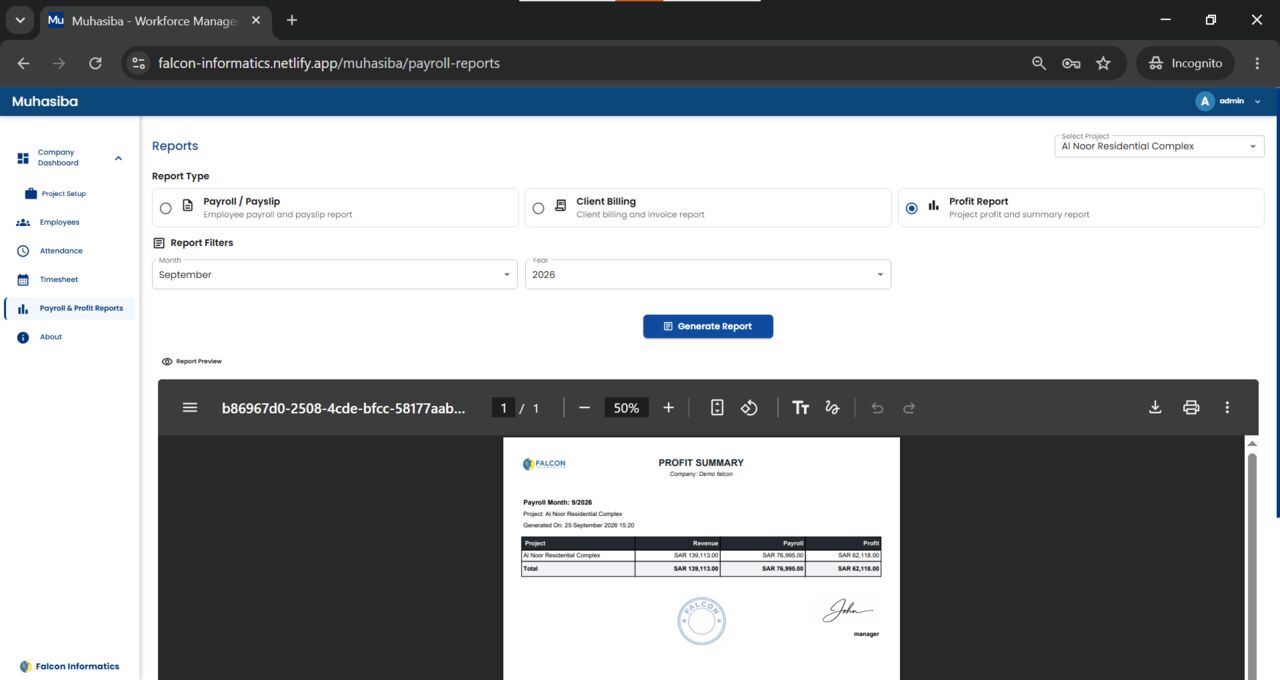The height and width of the screenshot is (680, 1280).
Task: Open the browser zoom magnifier icon
Action: click(x=1039, y=63)
